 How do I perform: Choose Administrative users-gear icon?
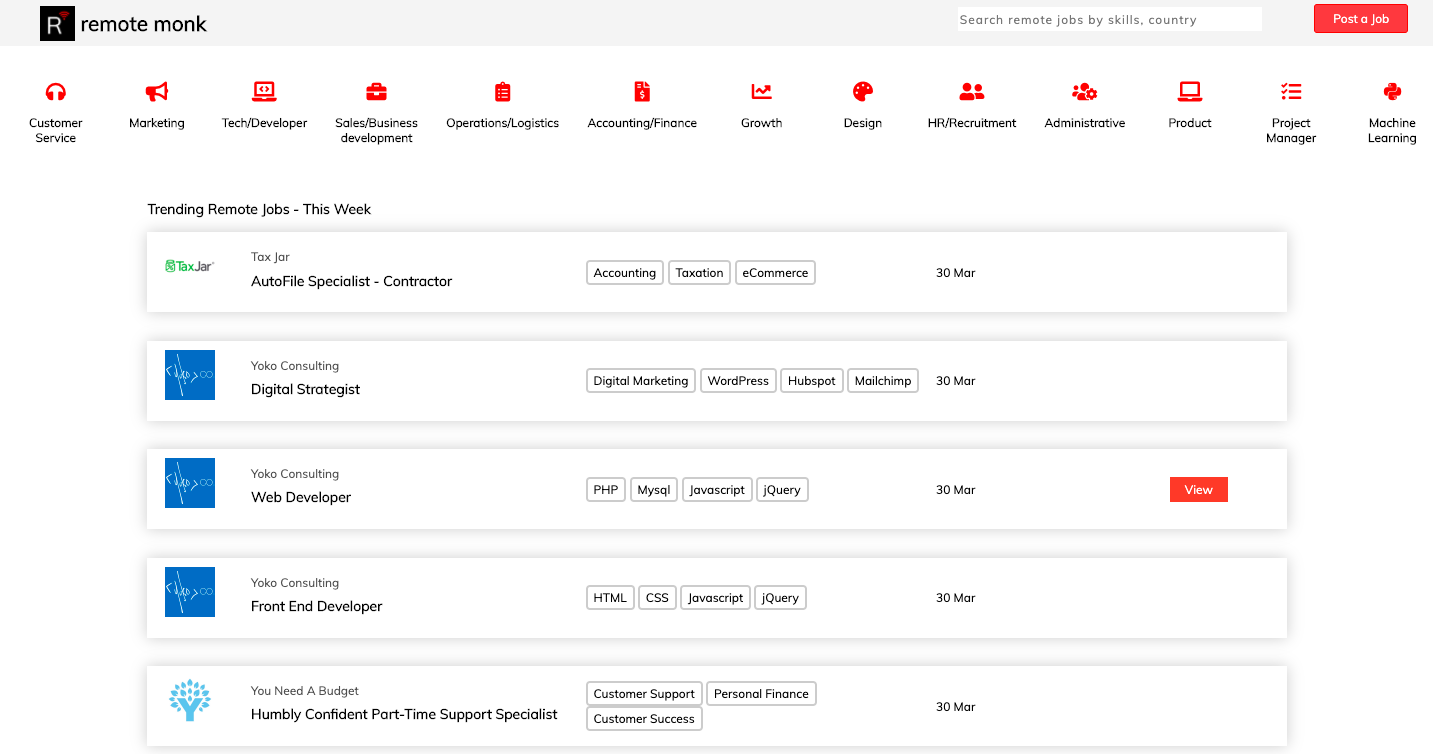point(1085,92)
